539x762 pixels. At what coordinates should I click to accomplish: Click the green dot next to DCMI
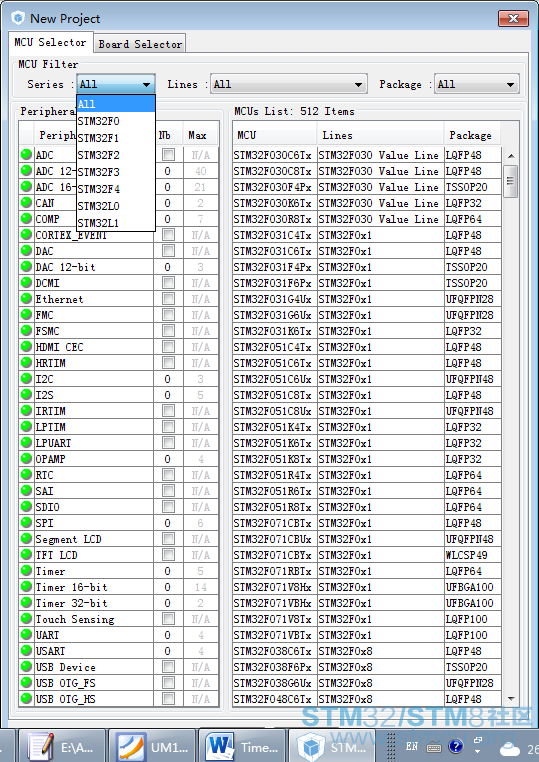(x=26, y=283)
